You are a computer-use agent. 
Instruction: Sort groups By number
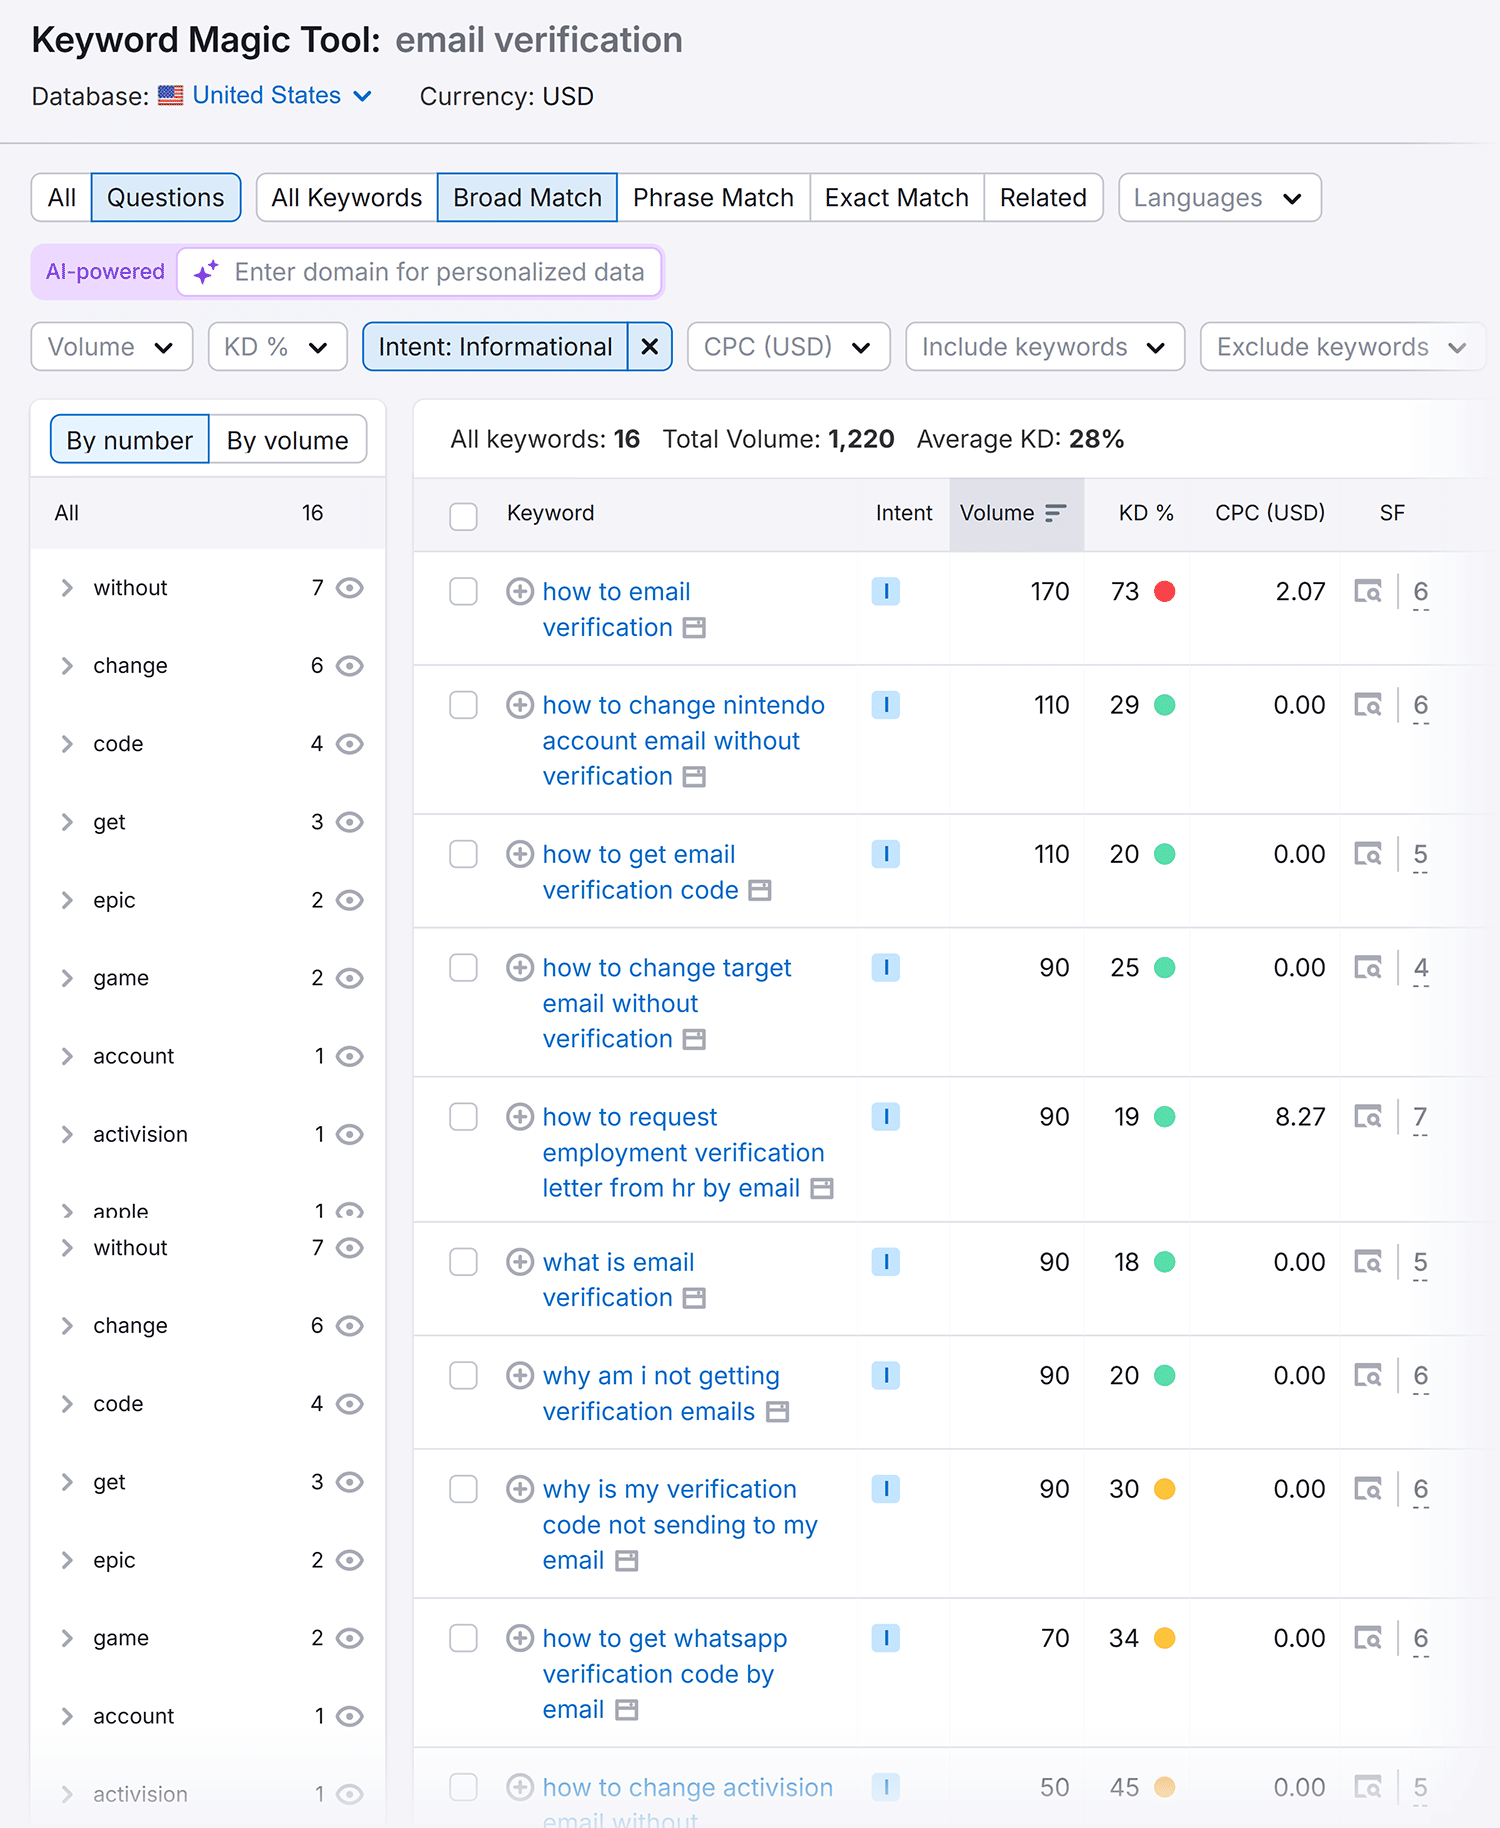click(x=130, y=440)
